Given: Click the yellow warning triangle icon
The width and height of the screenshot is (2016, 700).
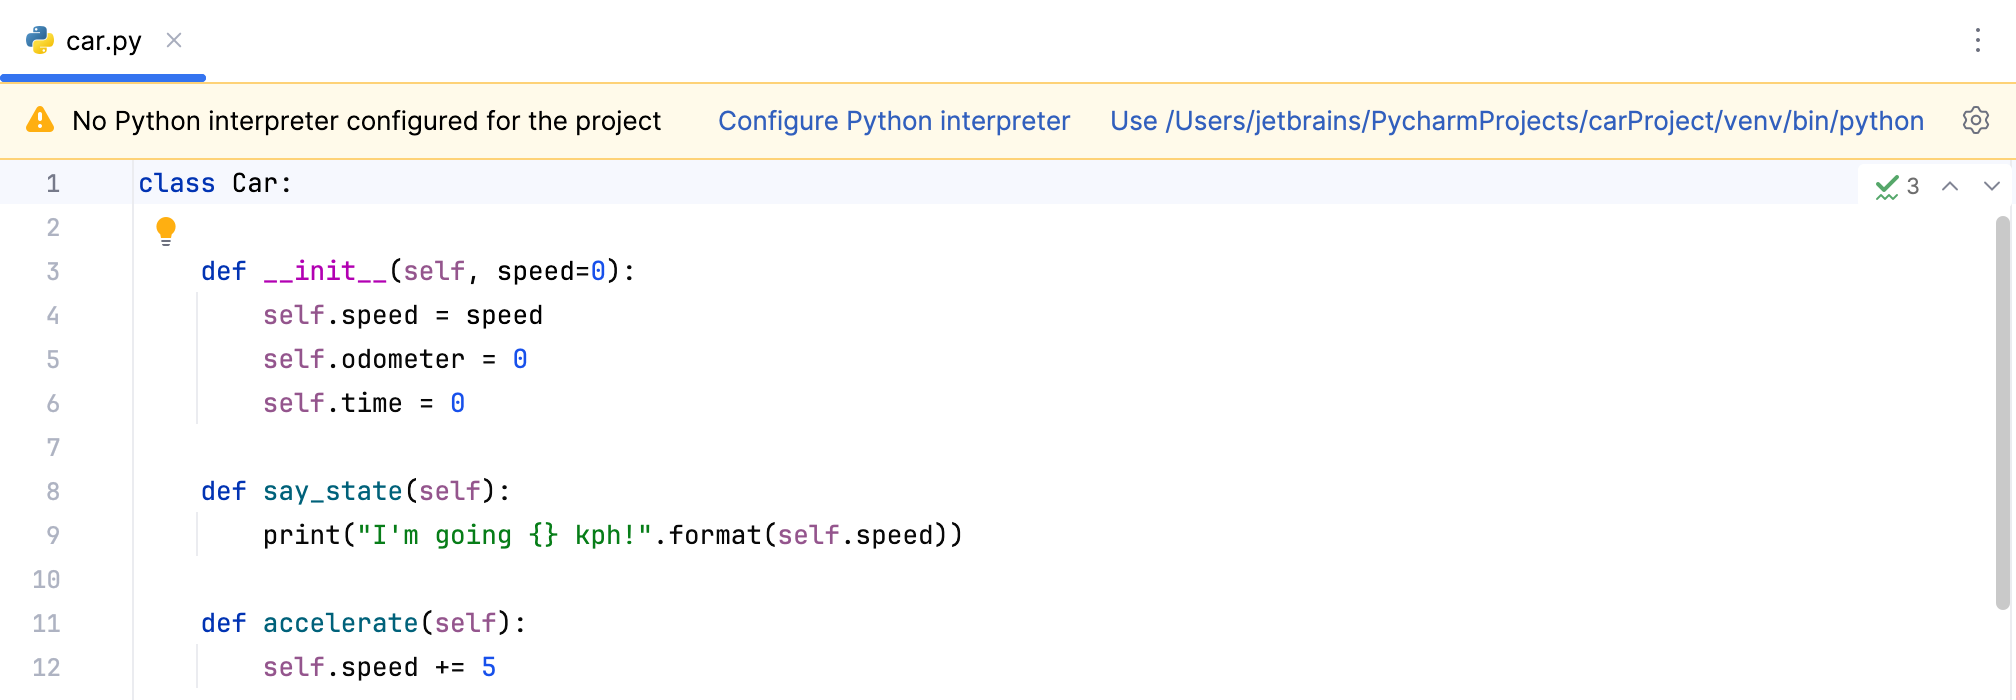Looking at the screenshot, I should pyautogui.click(x=40, y=121).
